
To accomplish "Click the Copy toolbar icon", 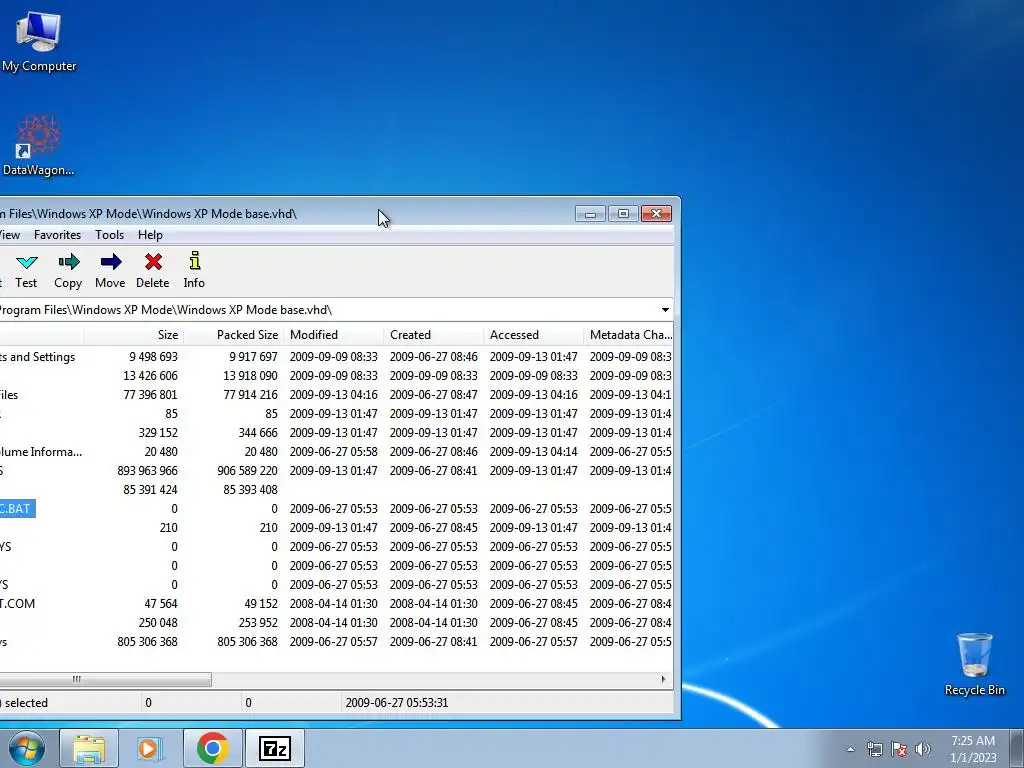I will tap(68, 270).
